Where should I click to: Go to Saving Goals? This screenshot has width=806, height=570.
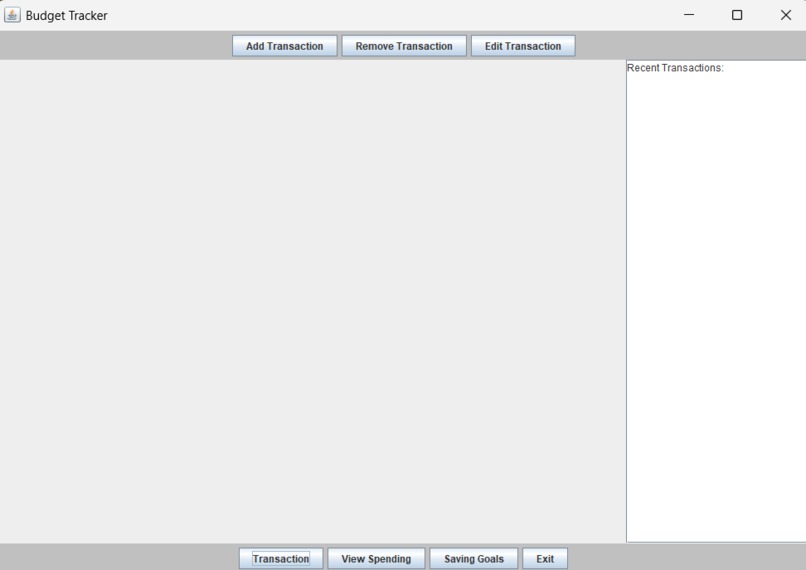(473, 559)
